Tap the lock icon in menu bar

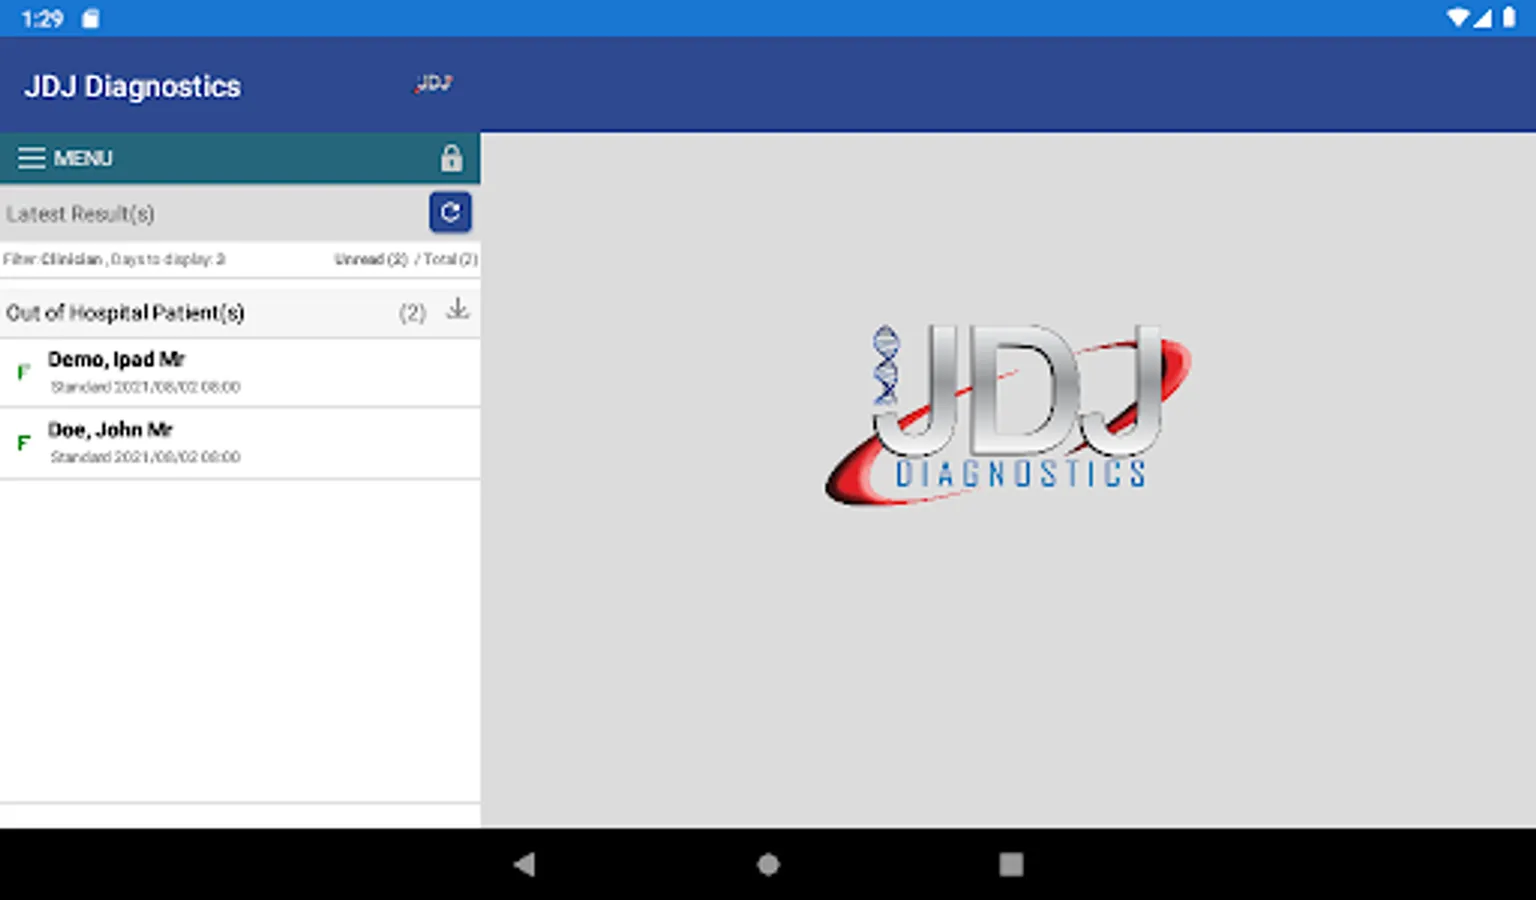452,157
